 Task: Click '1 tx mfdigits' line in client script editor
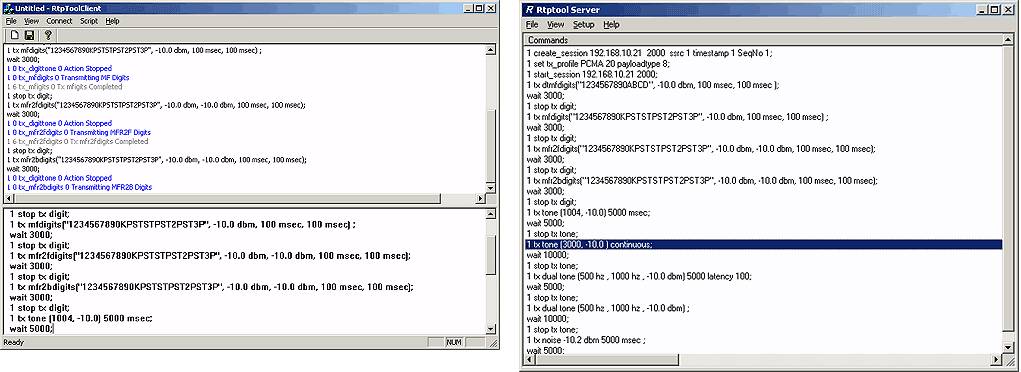click(183, 224)
